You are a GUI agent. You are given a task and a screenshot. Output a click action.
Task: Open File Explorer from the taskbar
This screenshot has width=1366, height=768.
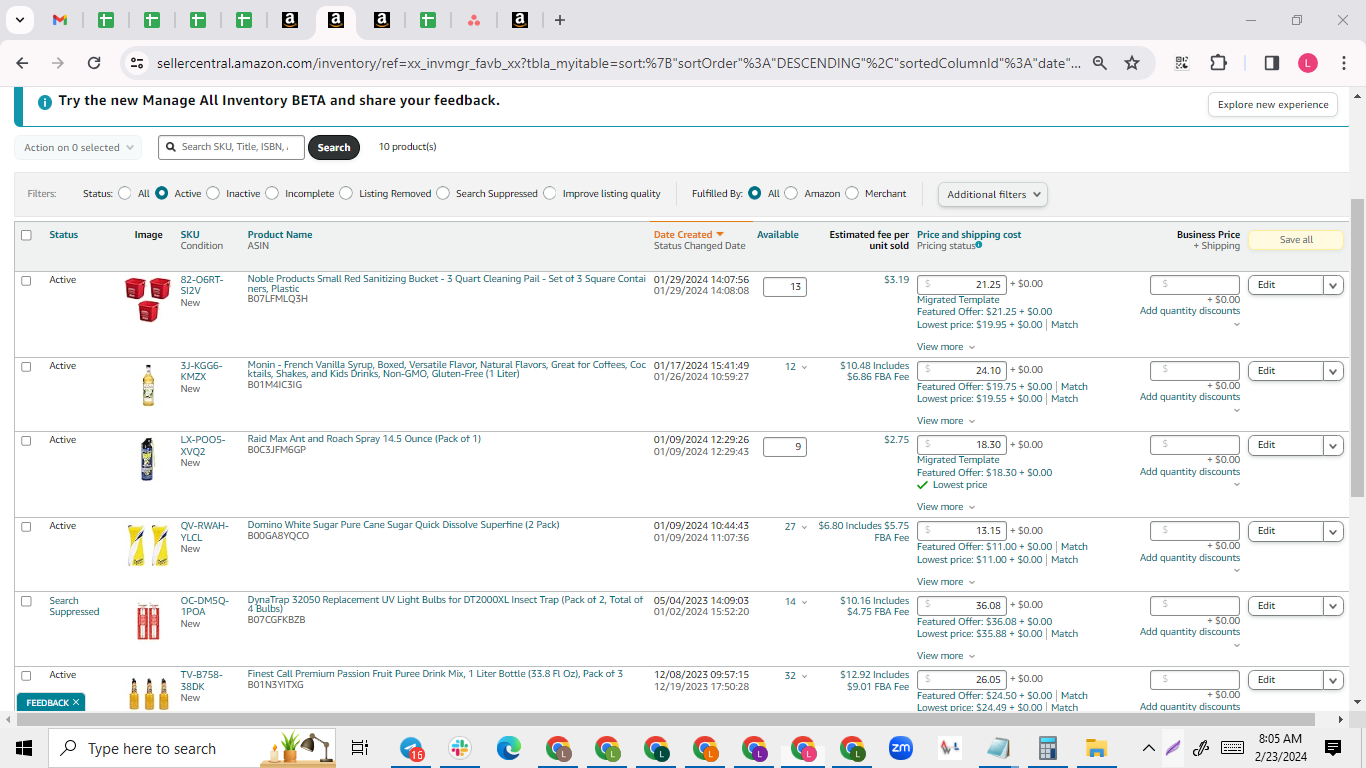click(x=1097, y=748)
